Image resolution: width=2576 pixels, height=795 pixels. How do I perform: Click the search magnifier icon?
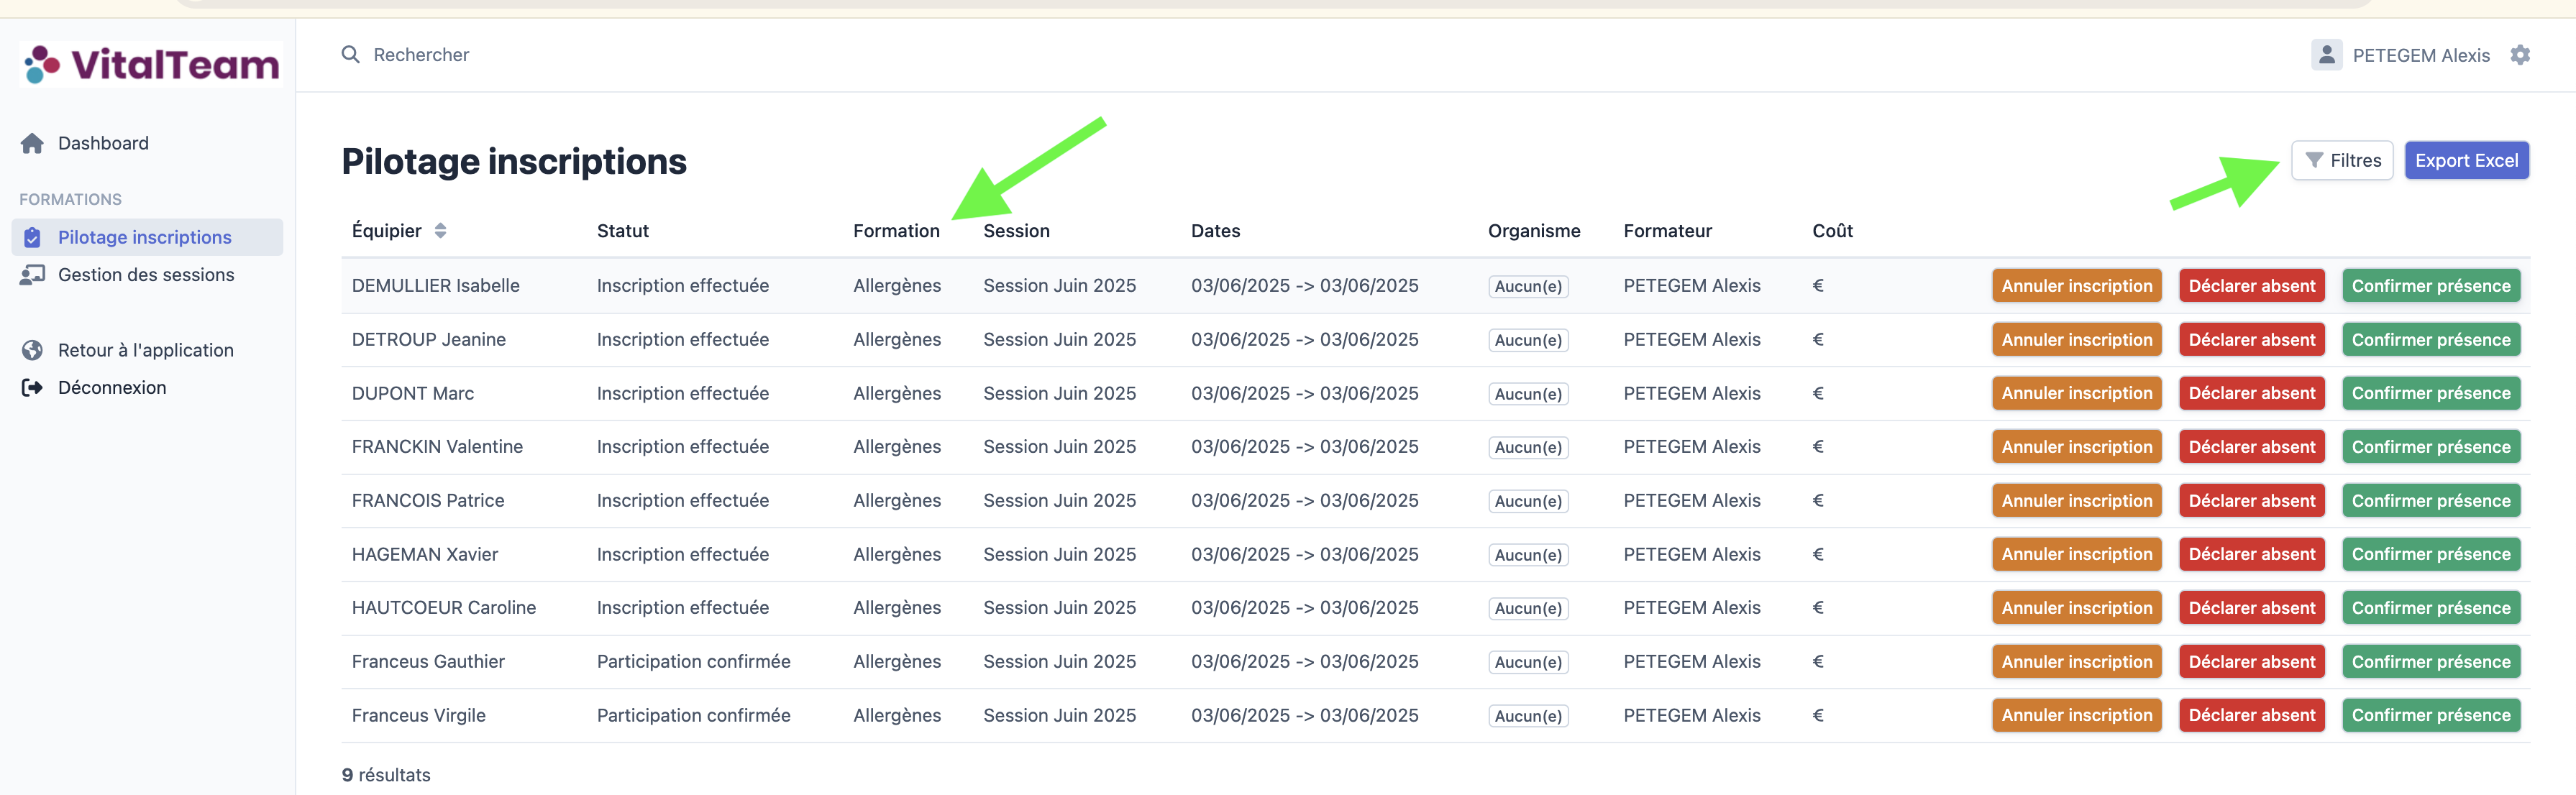pyautogui.click(x=350, y=54)
